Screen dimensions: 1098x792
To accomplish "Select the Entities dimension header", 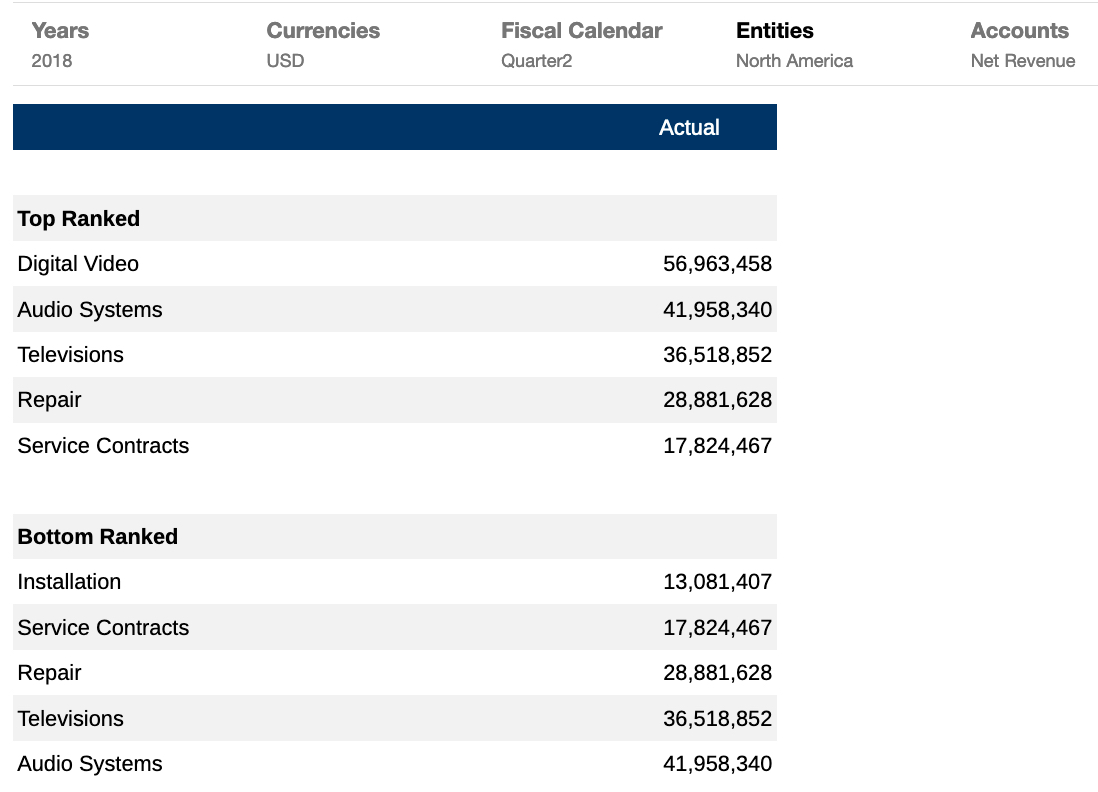I will (x=775, y=31).
